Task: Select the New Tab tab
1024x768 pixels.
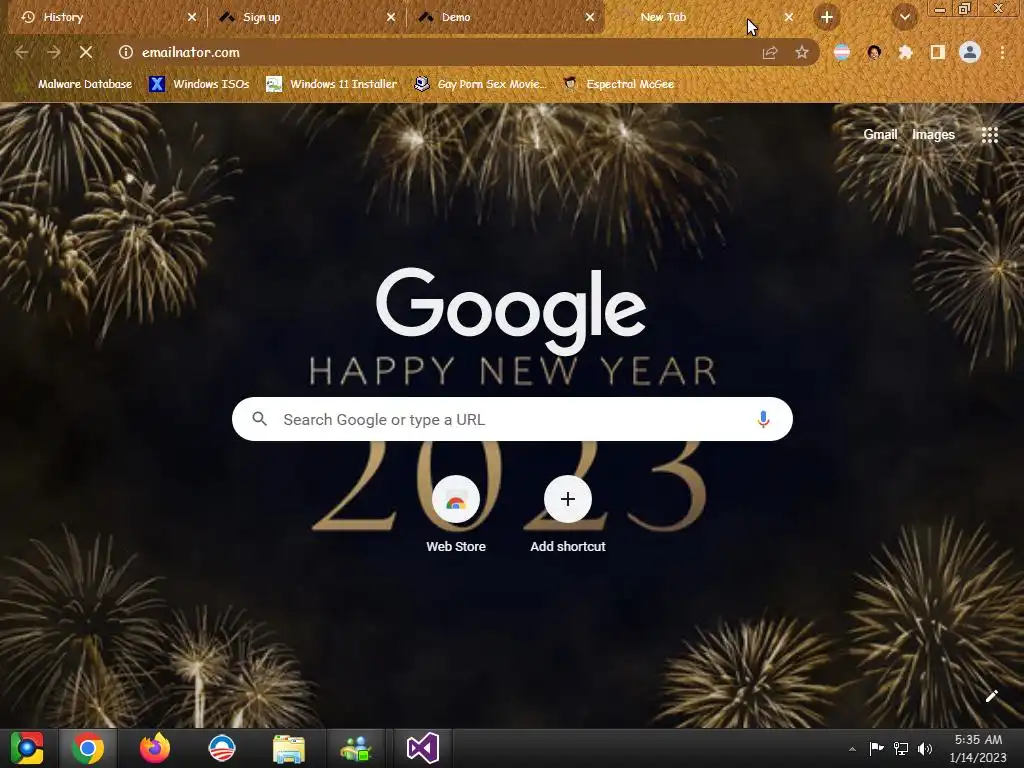Action: click(702, 17)
